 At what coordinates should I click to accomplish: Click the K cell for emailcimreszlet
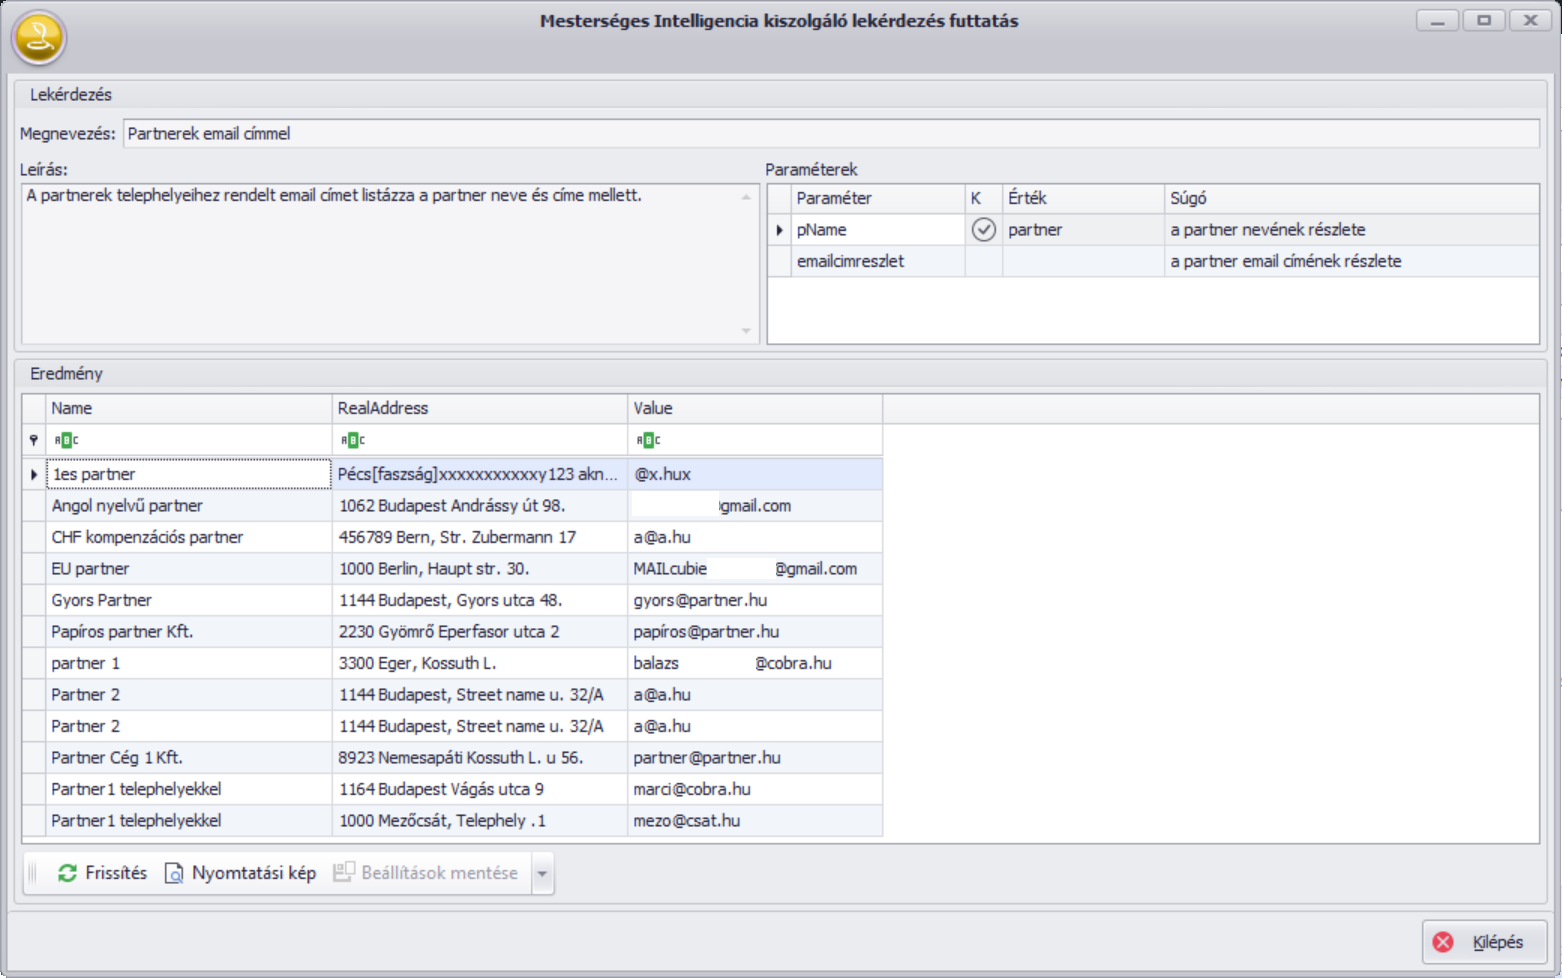tap(984, 261)
